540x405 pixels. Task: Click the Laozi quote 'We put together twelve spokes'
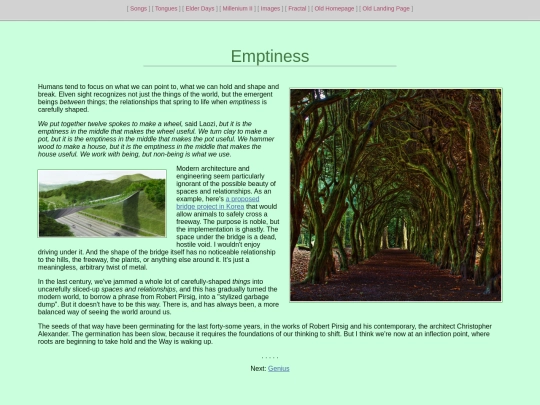pyautogui.click(x=156, y=139)
